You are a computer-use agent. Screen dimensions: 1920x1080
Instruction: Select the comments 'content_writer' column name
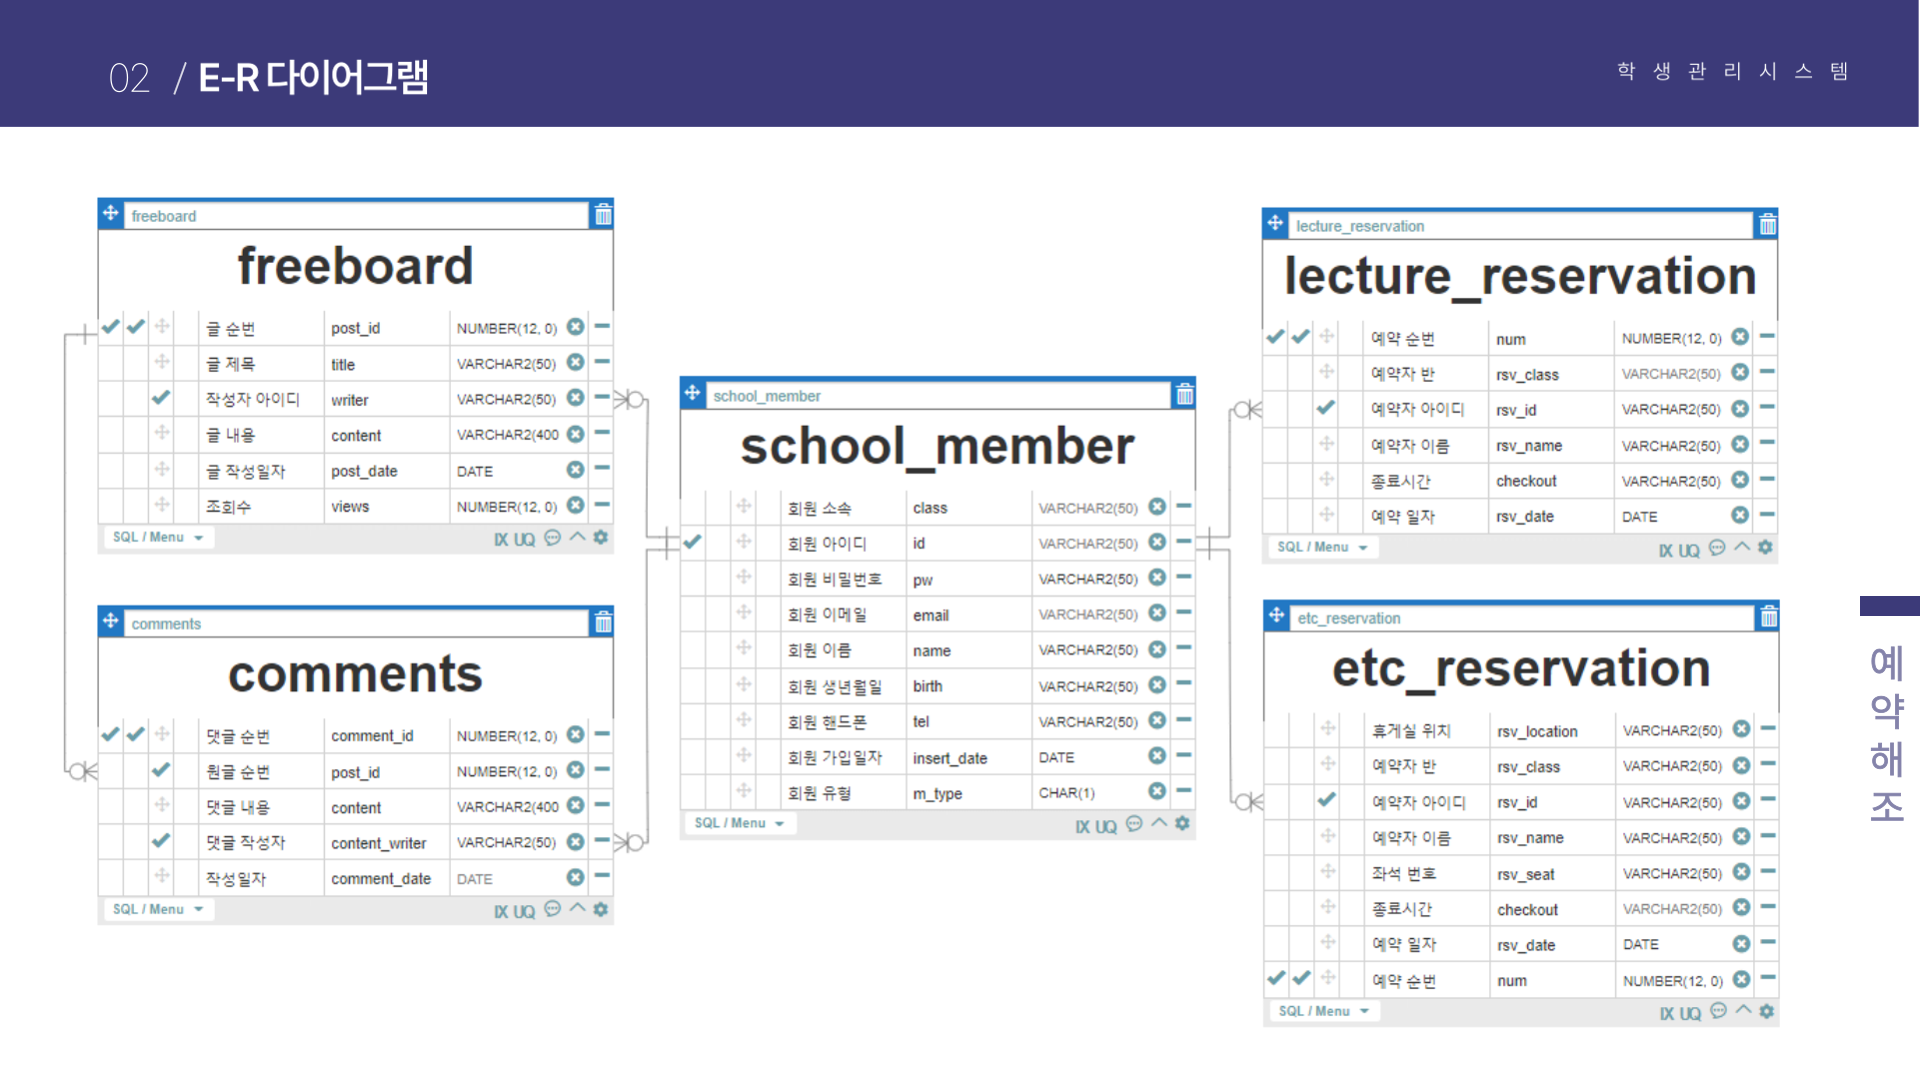(x=378, y=843)
